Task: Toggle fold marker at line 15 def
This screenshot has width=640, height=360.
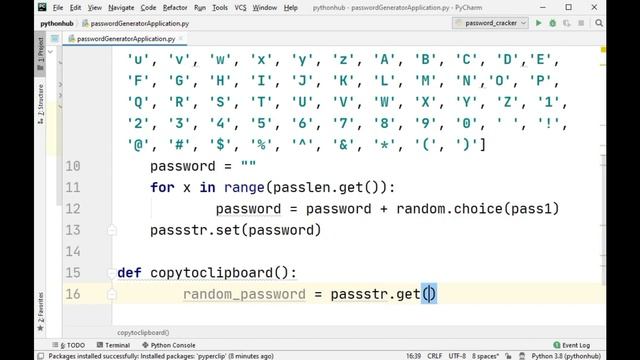Action: coord(112,273)
